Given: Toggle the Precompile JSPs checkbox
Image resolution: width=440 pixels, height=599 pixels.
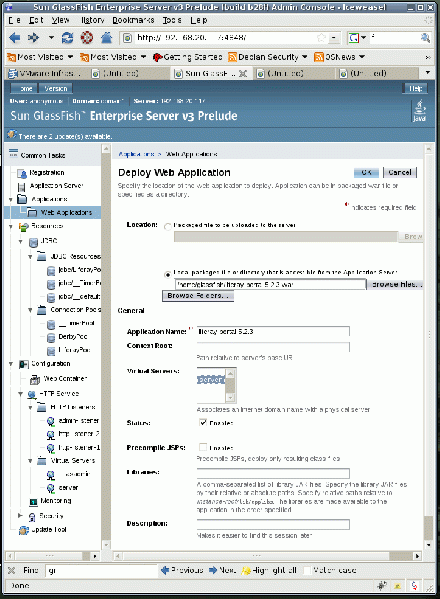Looking at the screenshot, I should click(x=203, y=447).
